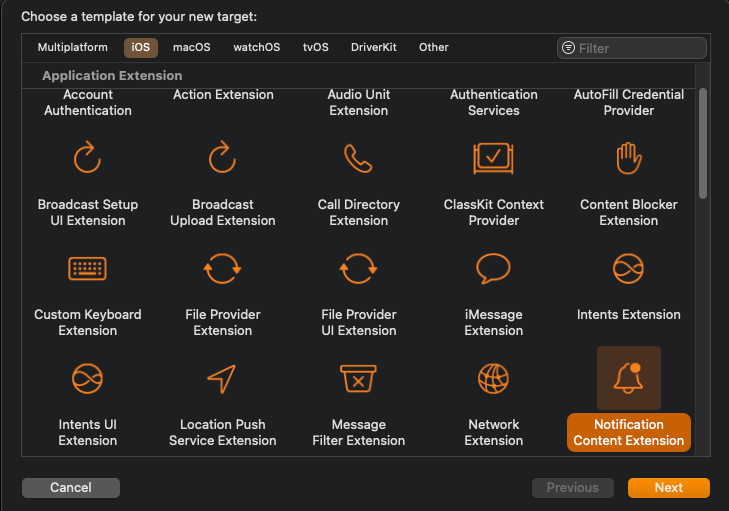The height and width of the screenshot is (511, 729).
Task: Click the ClassKit Context Provider label
Action: pyautogui.click(x=494, y=212)
